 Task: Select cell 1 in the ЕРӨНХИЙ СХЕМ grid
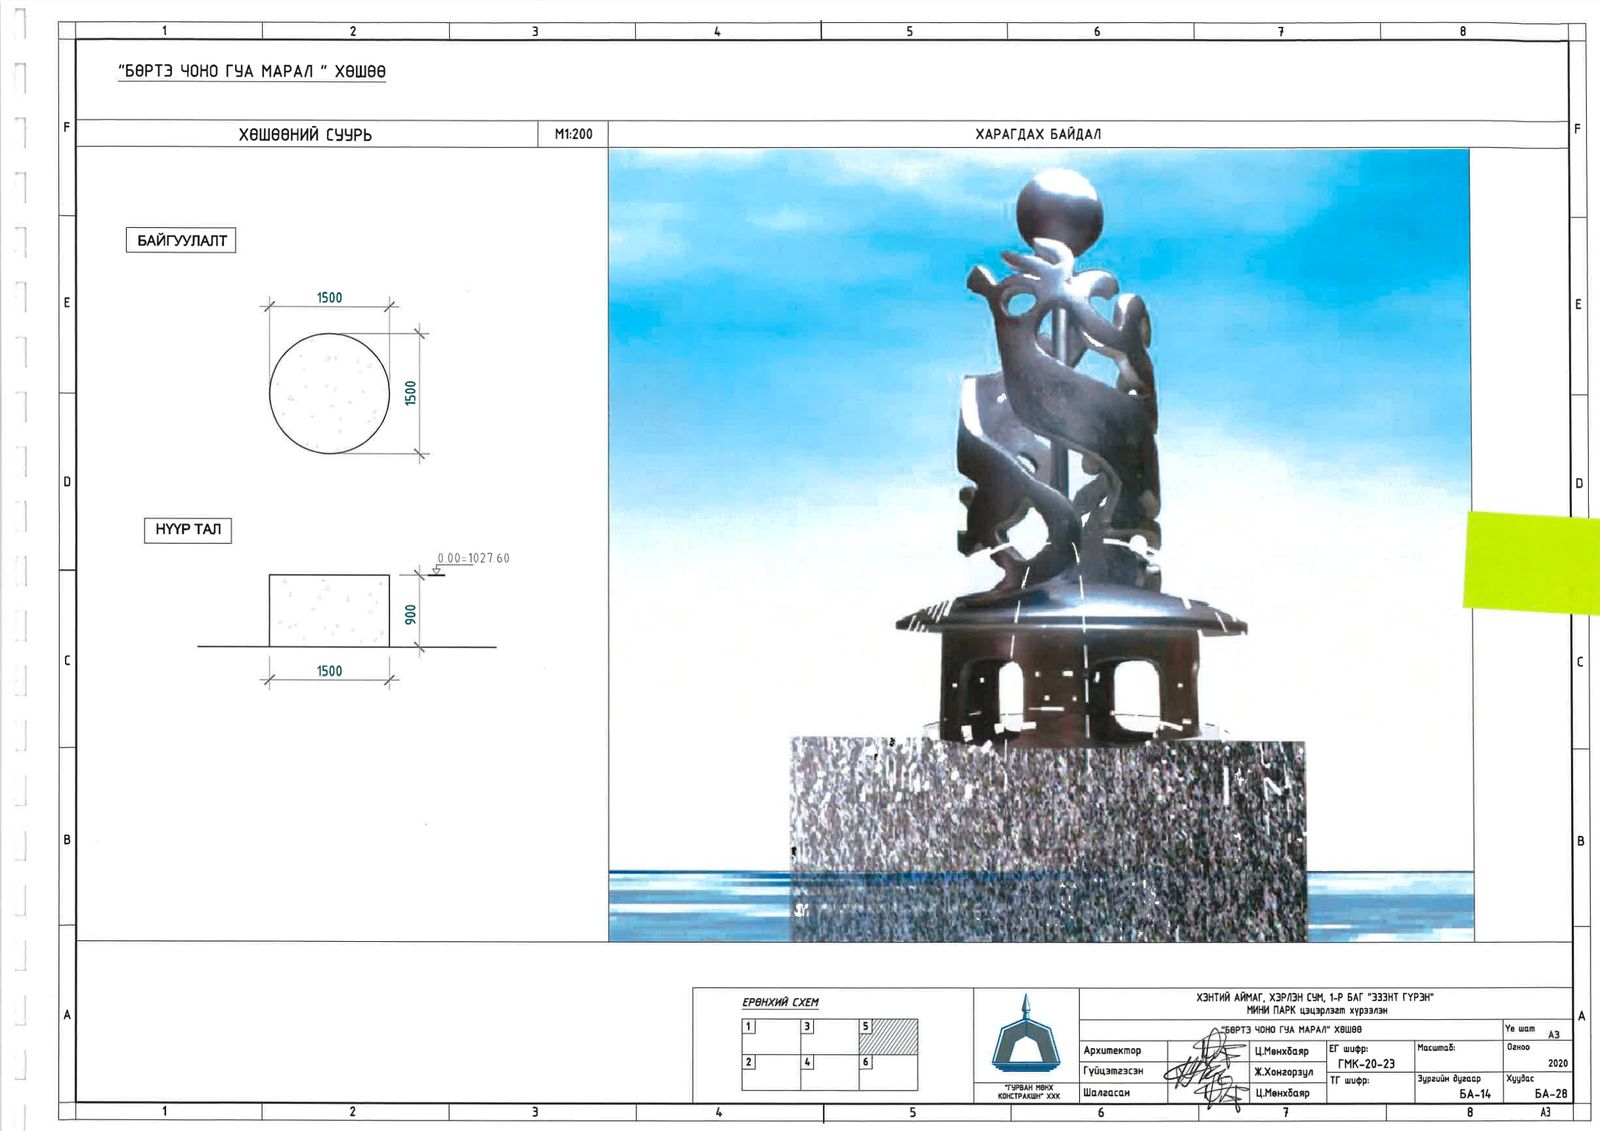(771, 1037)
